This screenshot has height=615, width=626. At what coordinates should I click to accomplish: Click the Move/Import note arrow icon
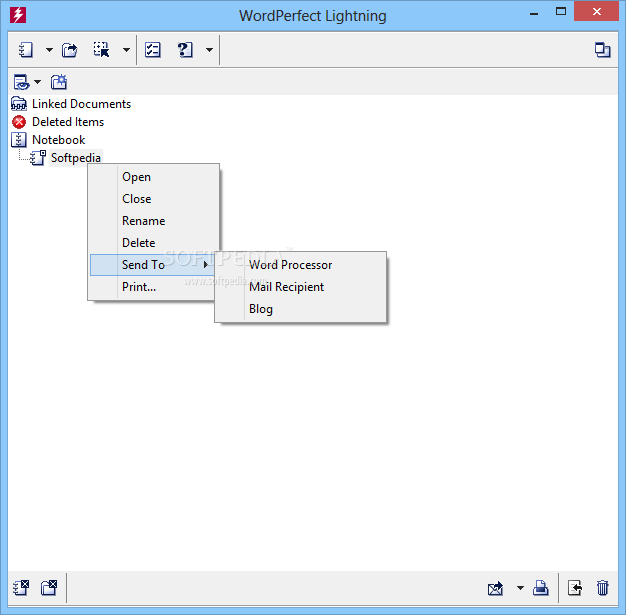click(x=574, y=588)
